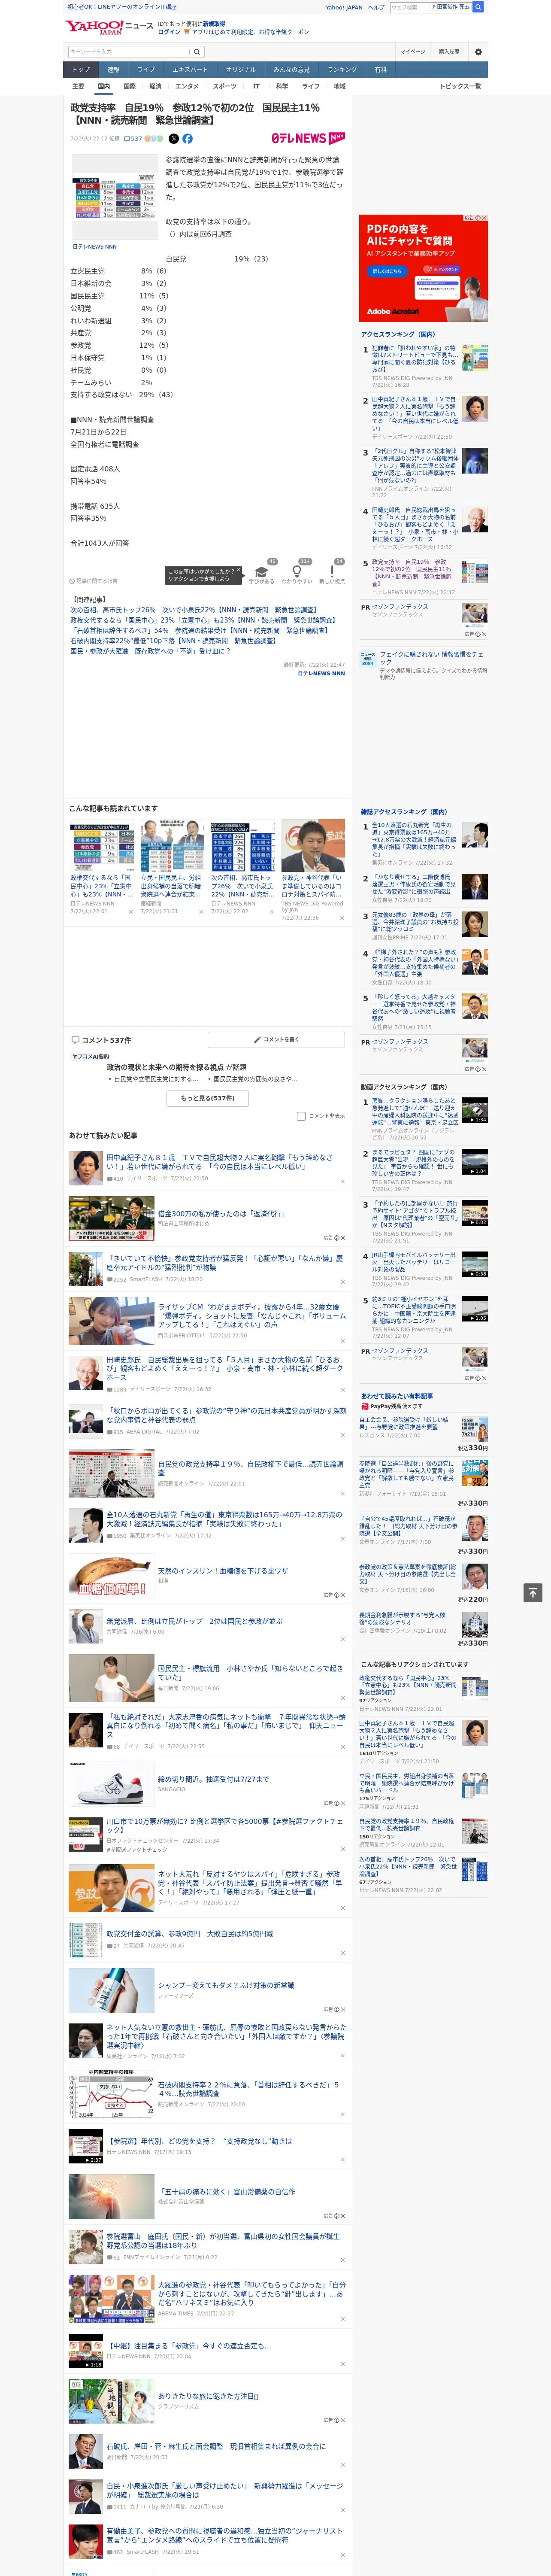
Task: Open settings via the gear icon
Action: click(478, 52)
